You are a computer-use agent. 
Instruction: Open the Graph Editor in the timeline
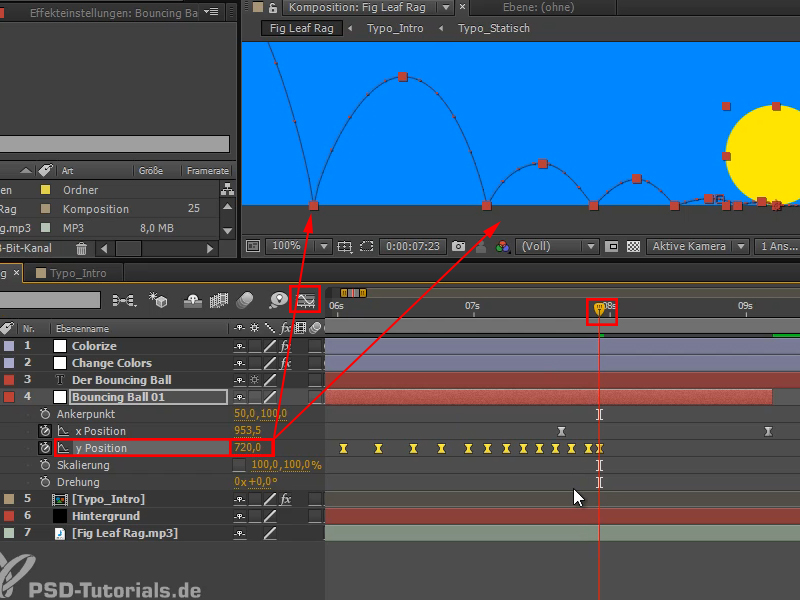(305, 297)
